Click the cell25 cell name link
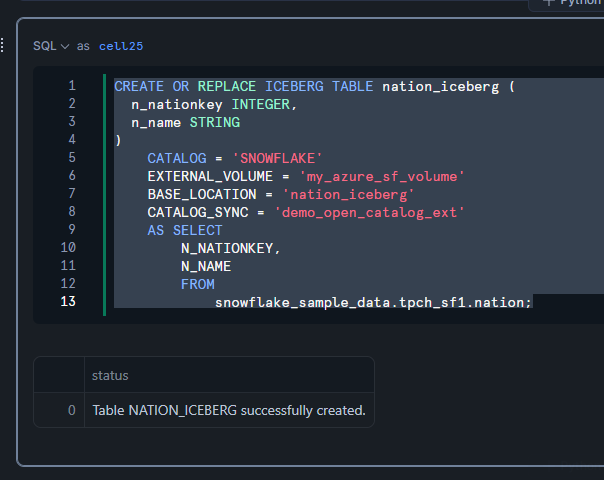The image size is (604, 480). [121, 46]
